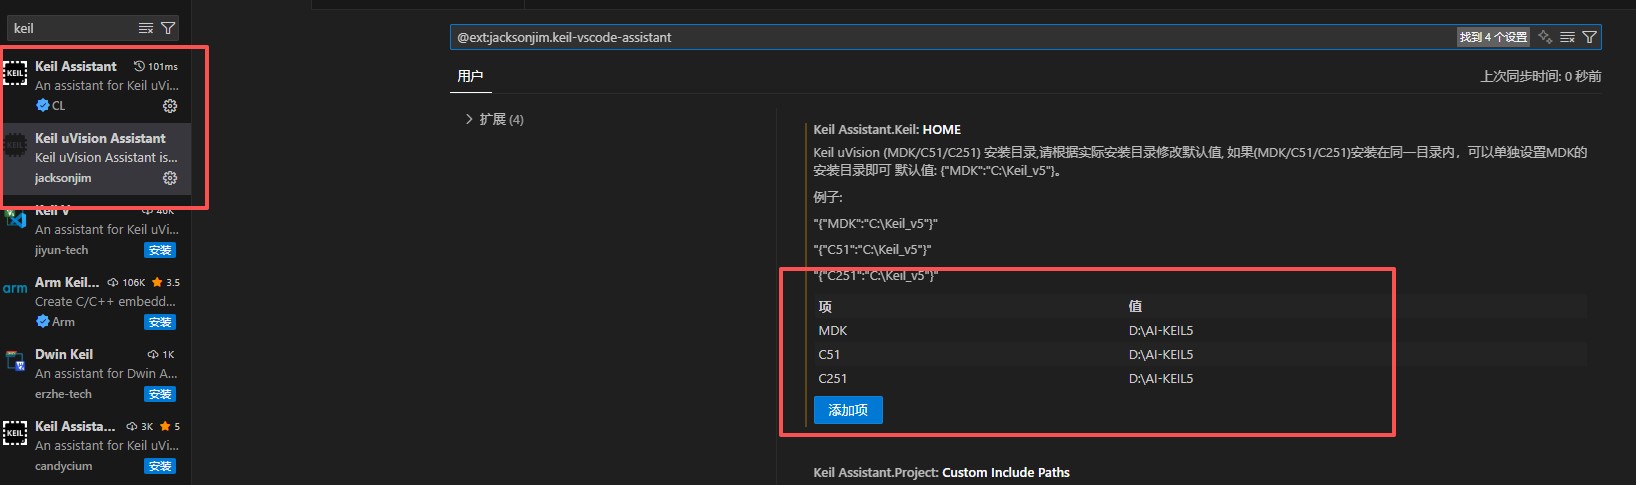
Task: Click the Arm Keil extension logo
Action: coord(15,289)
